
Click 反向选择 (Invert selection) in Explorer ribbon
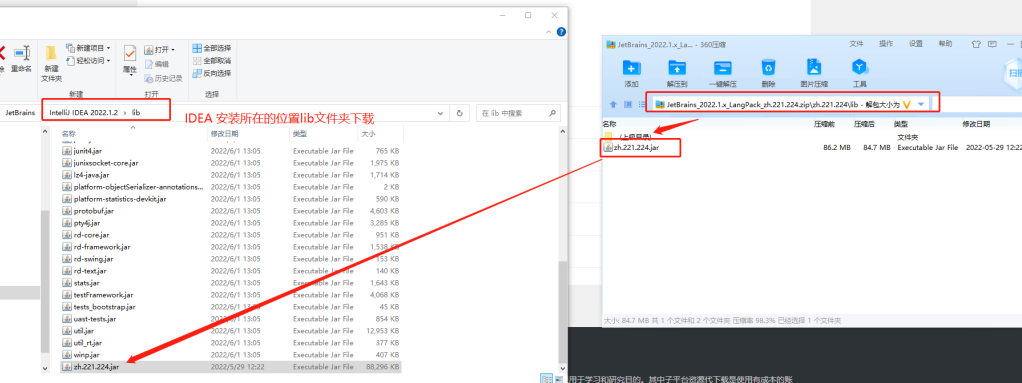point(212,73)
